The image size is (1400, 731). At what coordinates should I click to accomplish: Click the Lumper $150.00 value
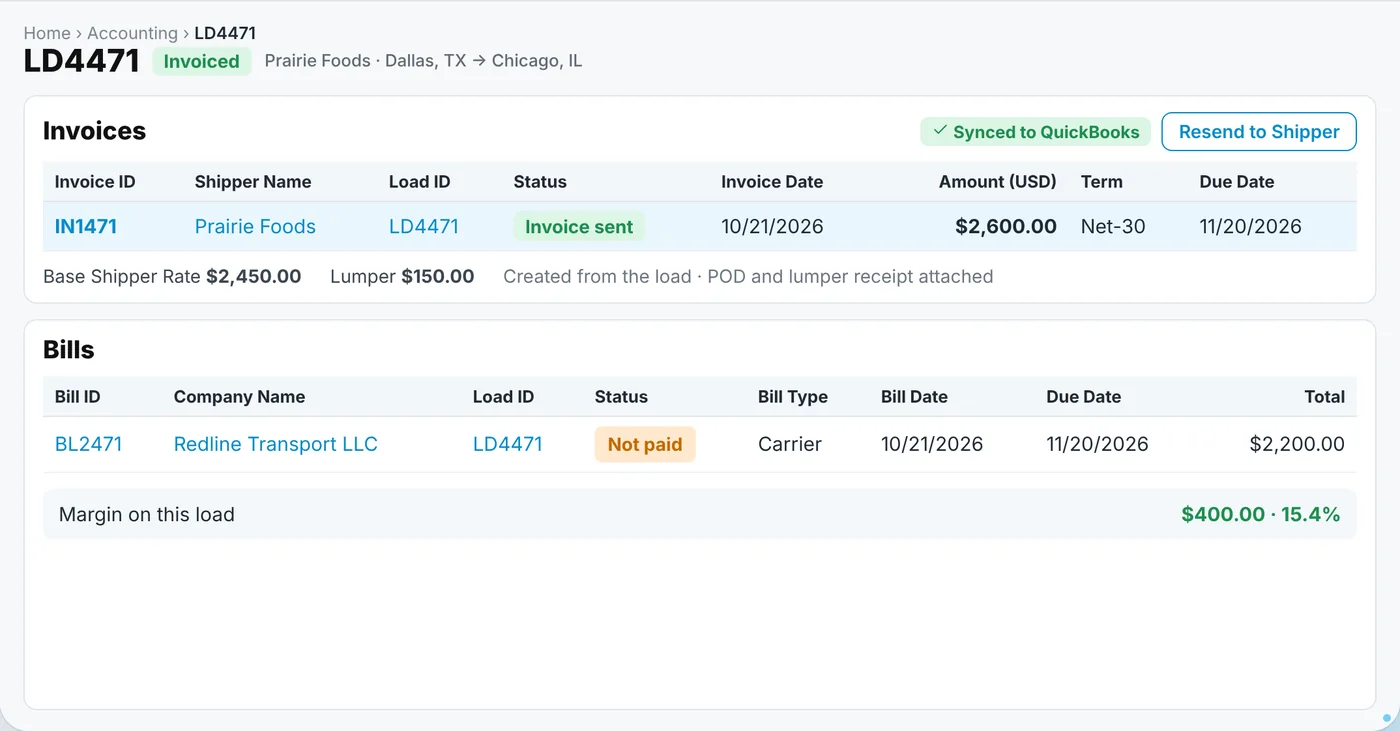tap(437, 276)
